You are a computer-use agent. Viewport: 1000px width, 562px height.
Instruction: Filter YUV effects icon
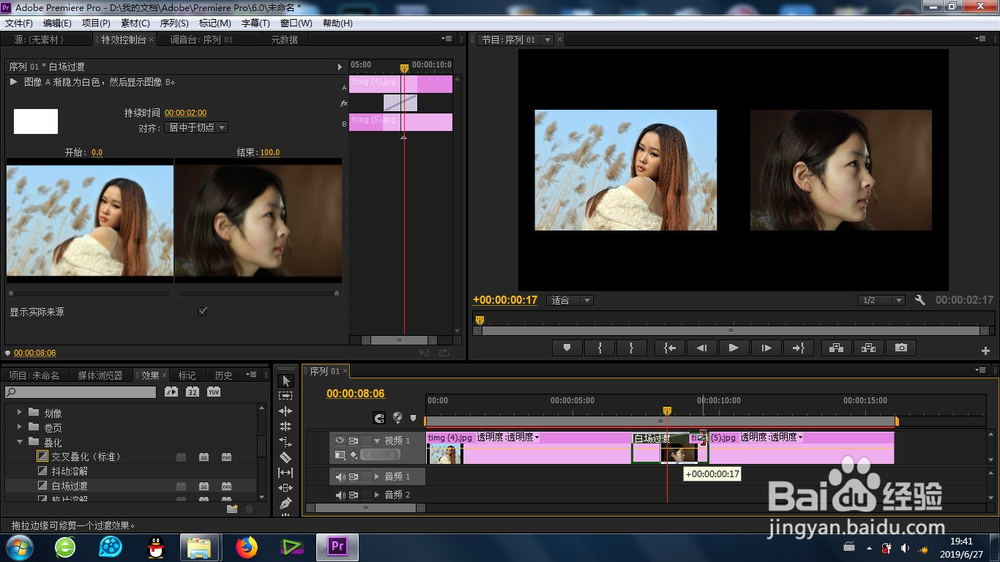[214, 392]
